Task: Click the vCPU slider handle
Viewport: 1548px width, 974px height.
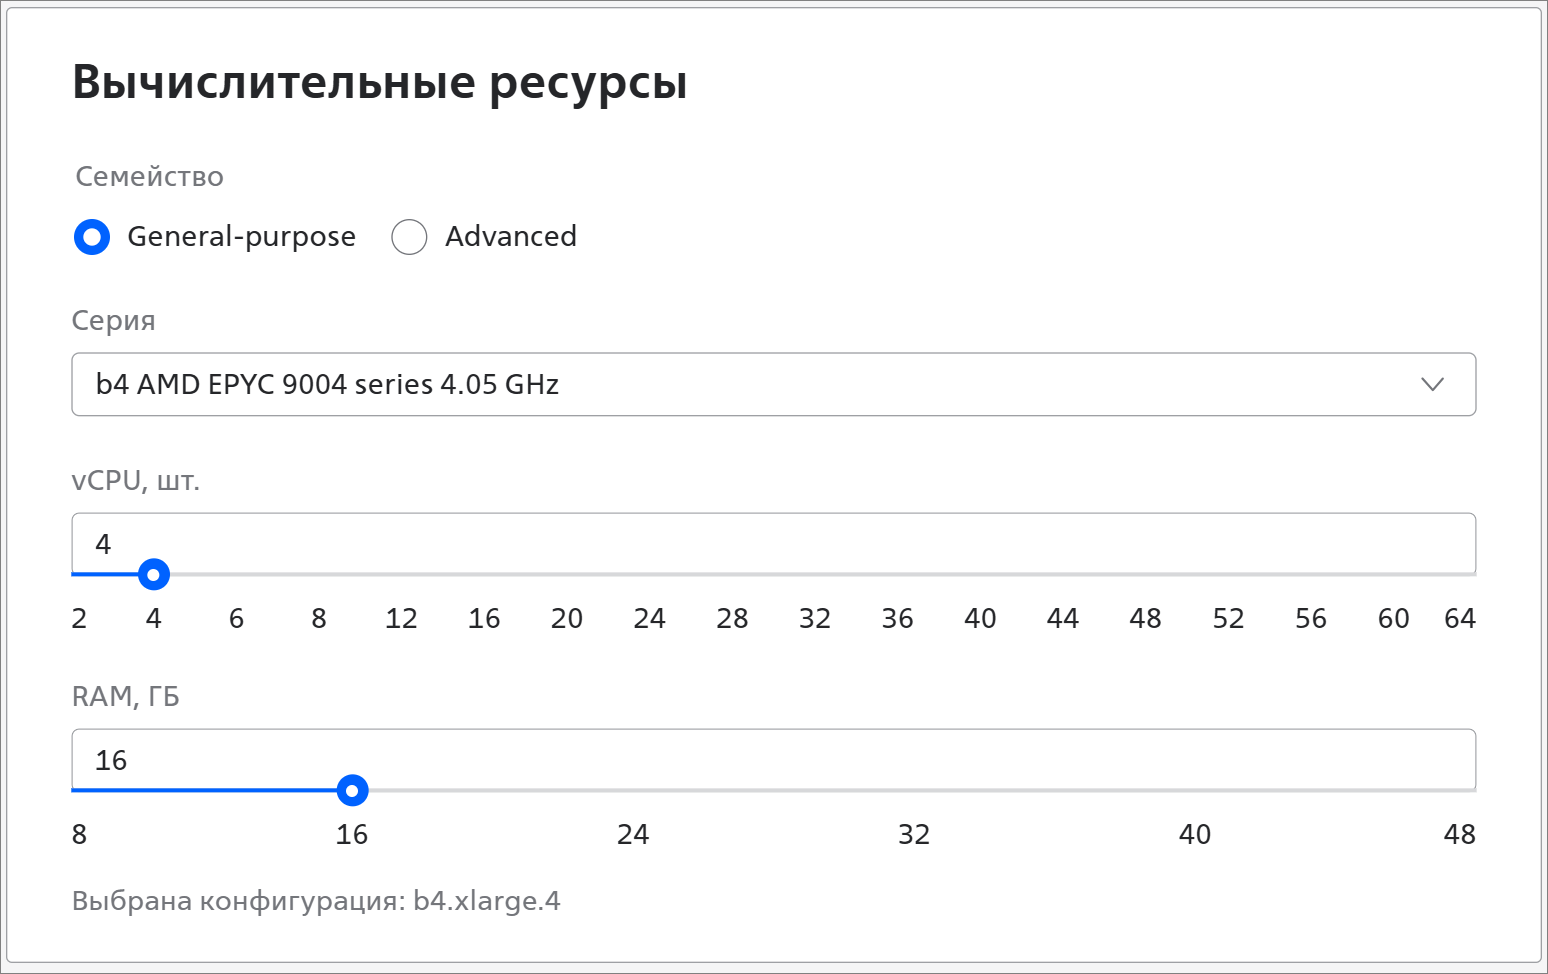Action: coord(153,575)
